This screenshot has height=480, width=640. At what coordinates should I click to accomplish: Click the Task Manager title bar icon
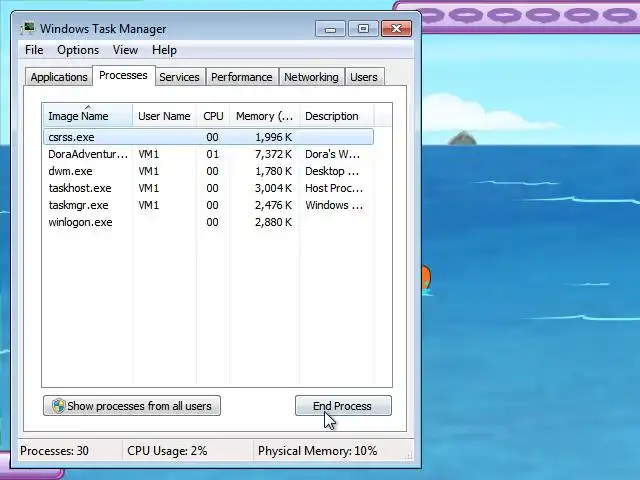click(x=27, y=29)
